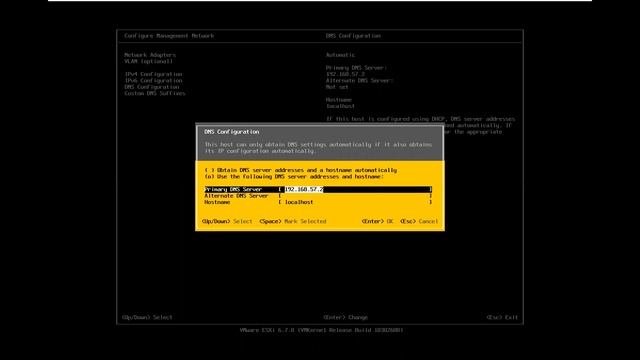Click the <Esc> Cancel hint in dialog
Viewport: 640px width, 360px height.
coord(419,221)
